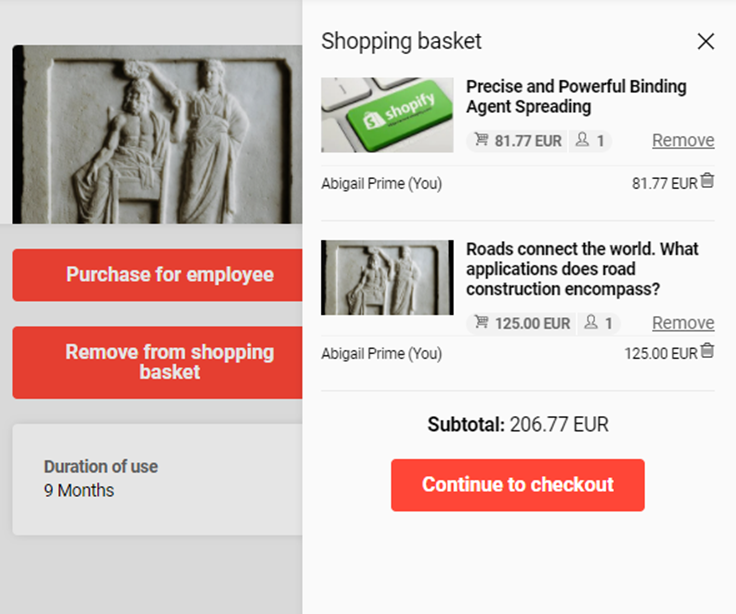The width and height of the screenshot is (736, 614).
Task: Click the Subtotal 206.77 EUR text
Action: tap(517, 424)
